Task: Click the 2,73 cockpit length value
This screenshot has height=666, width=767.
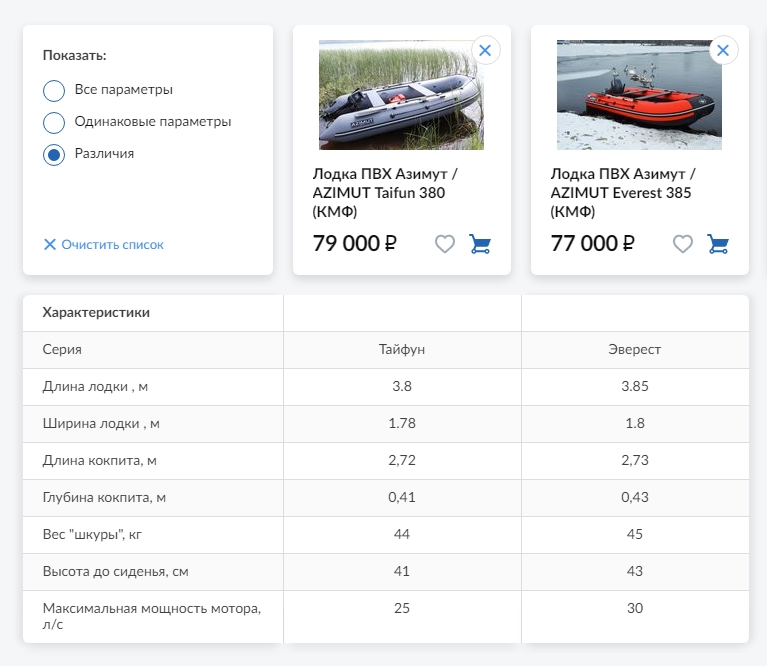Action: pyautogui.click(x=634, y=461)
